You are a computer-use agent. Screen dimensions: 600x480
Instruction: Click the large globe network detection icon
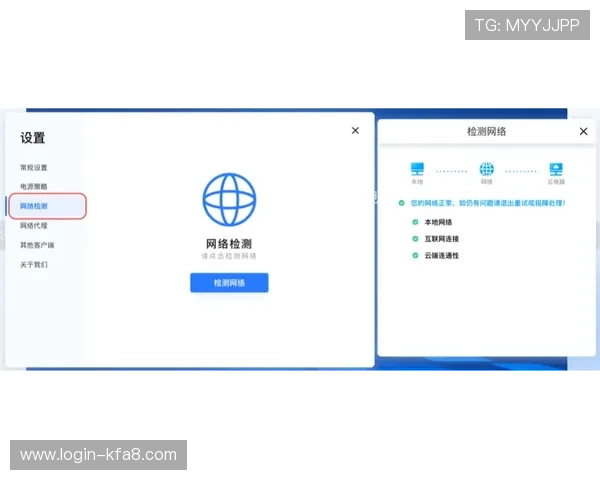tap(229, 199)
